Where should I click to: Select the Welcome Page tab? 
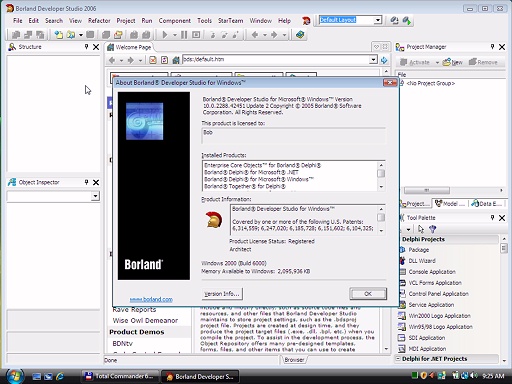(129, 47)
